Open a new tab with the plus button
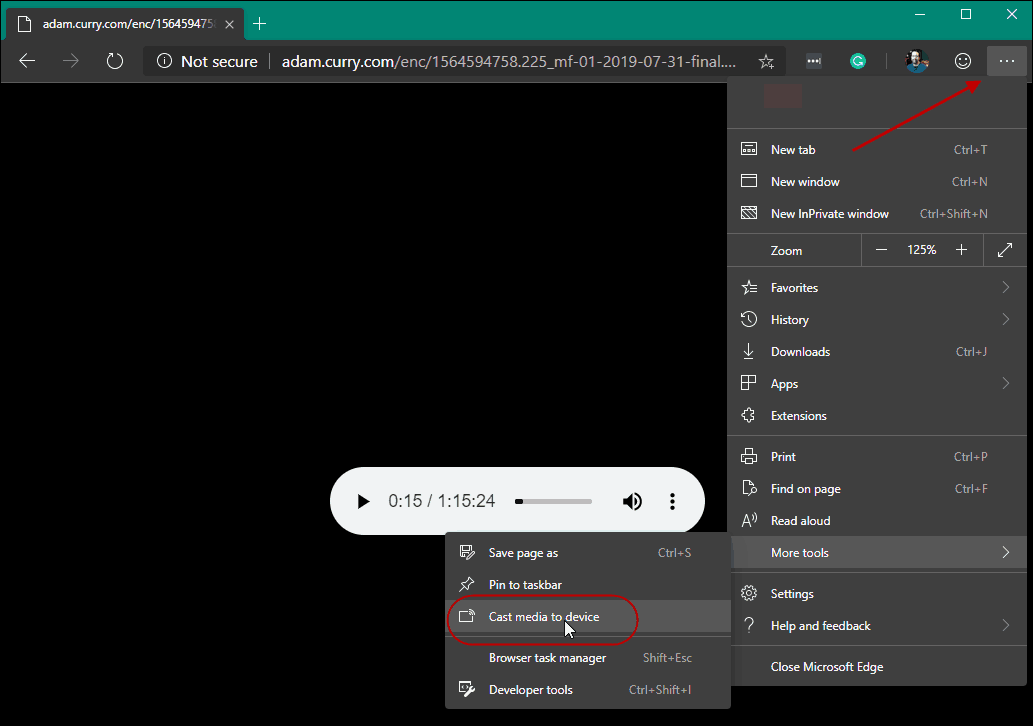Image resolution: width=1033 pixels, height=726 pixels. (260, 24)
